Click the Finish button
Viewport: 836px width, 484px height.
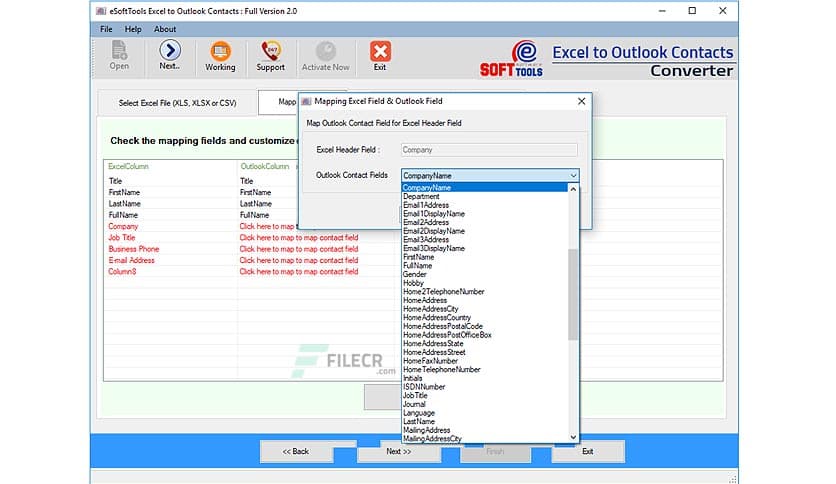click(495, 452)
